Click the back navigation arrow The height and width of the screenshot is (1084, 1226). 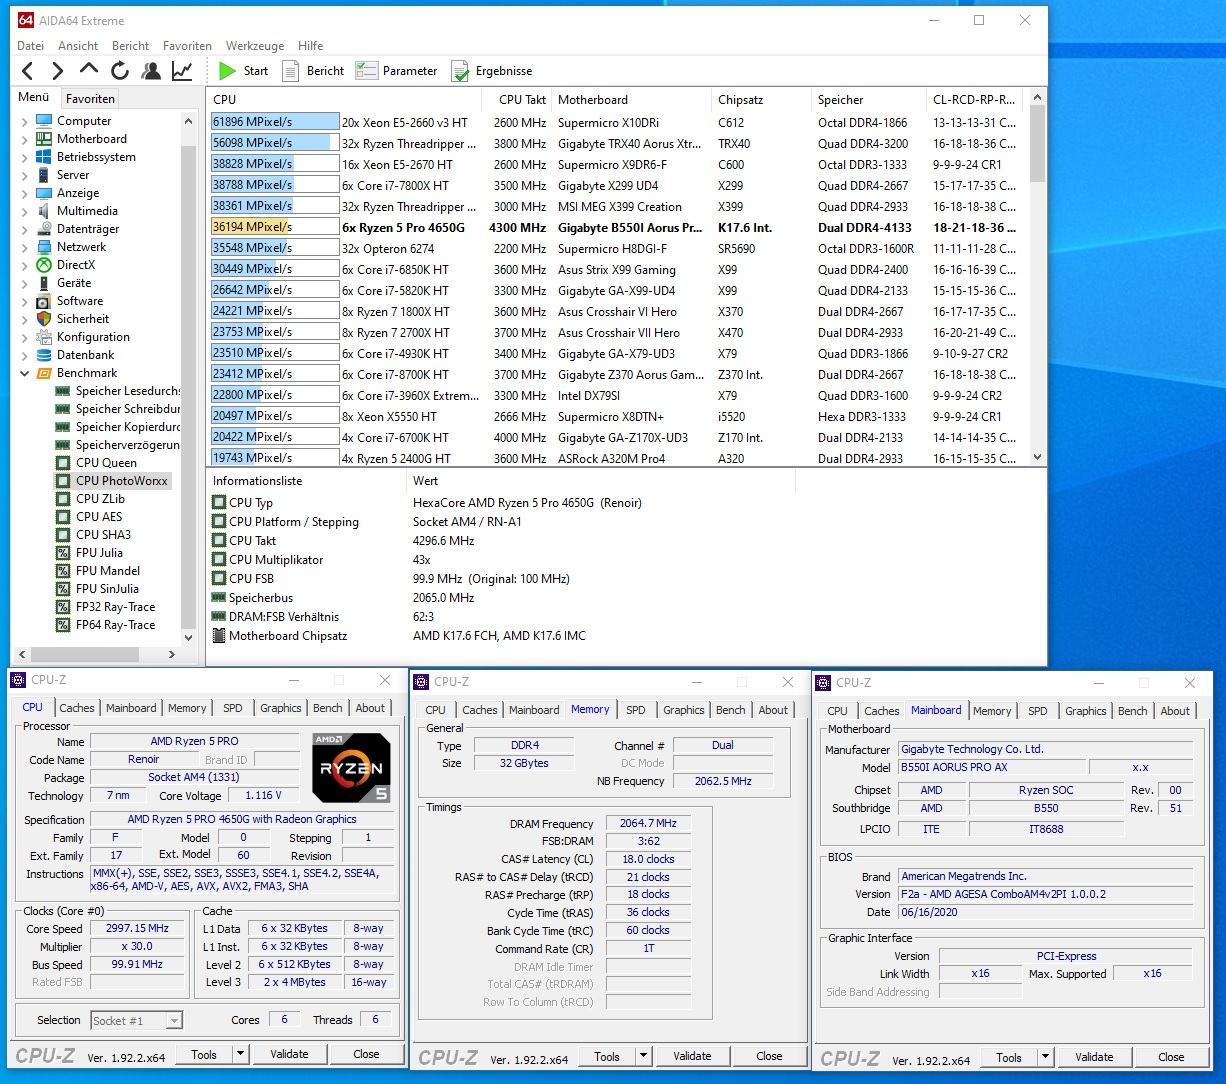[28, 71]
